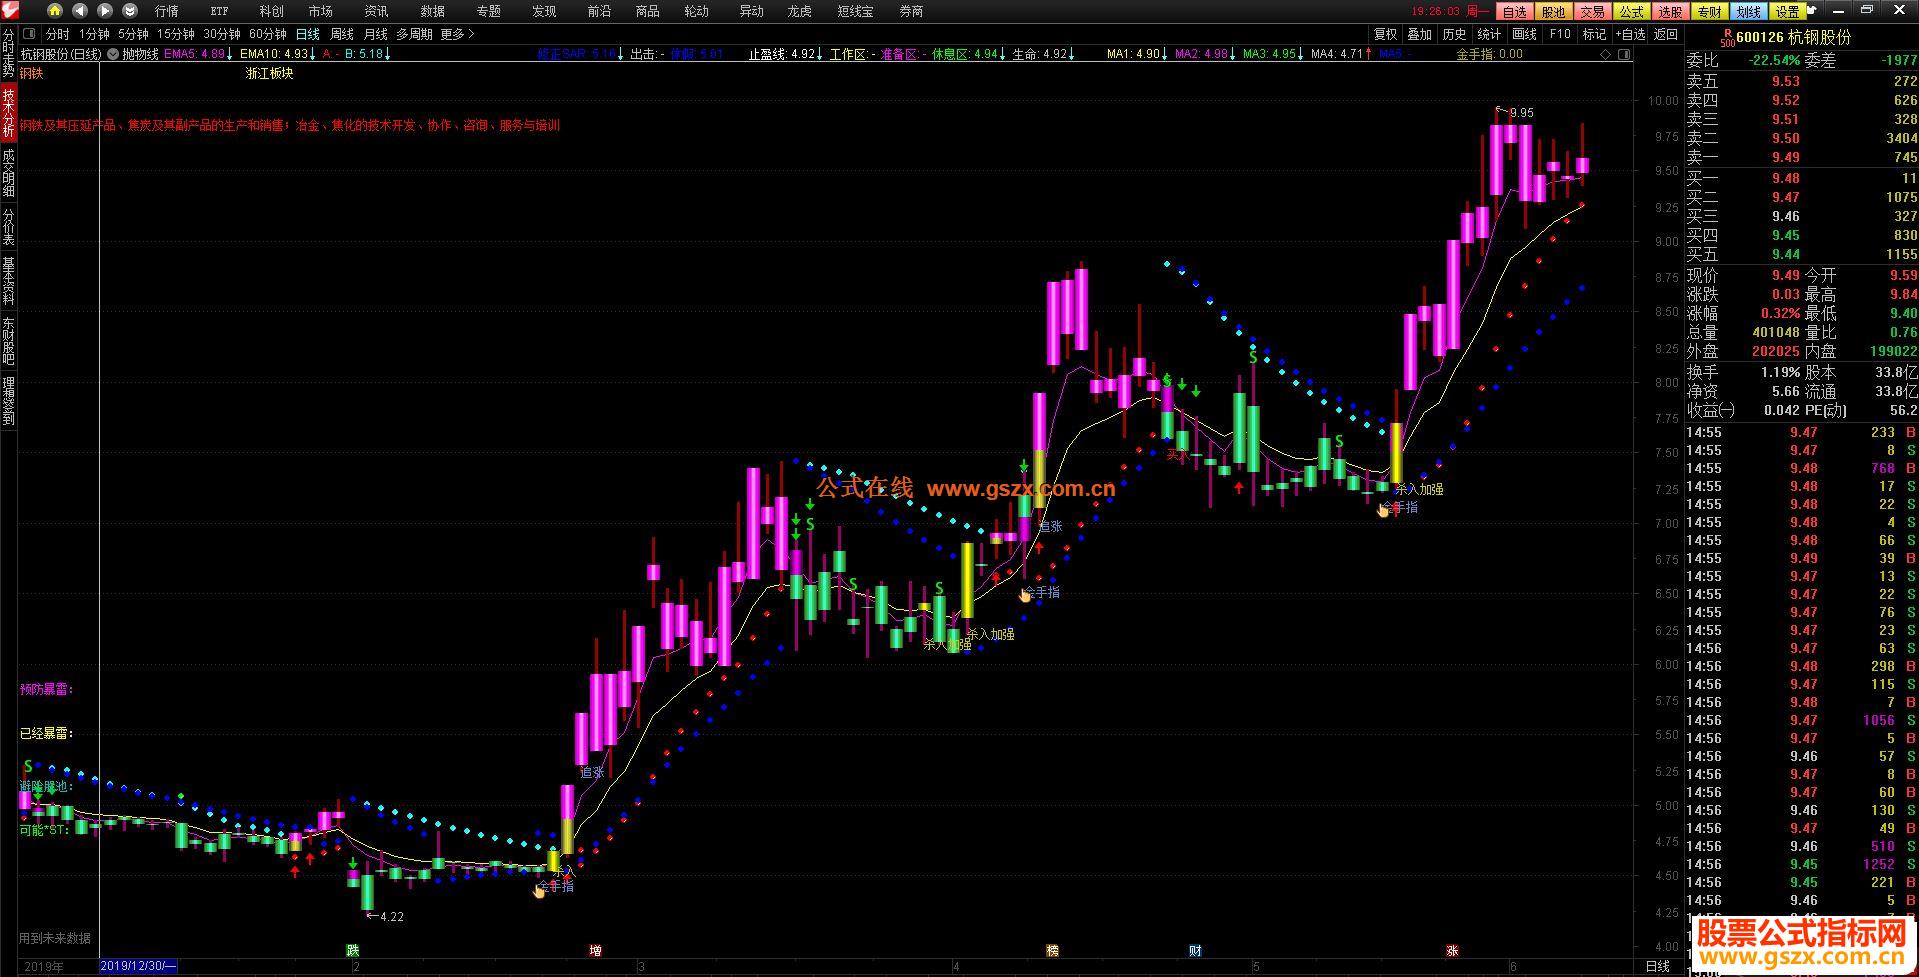Viewport: 1919px width, 977px height.
Task: Switch to 分时 period
Action: [58, 34]
